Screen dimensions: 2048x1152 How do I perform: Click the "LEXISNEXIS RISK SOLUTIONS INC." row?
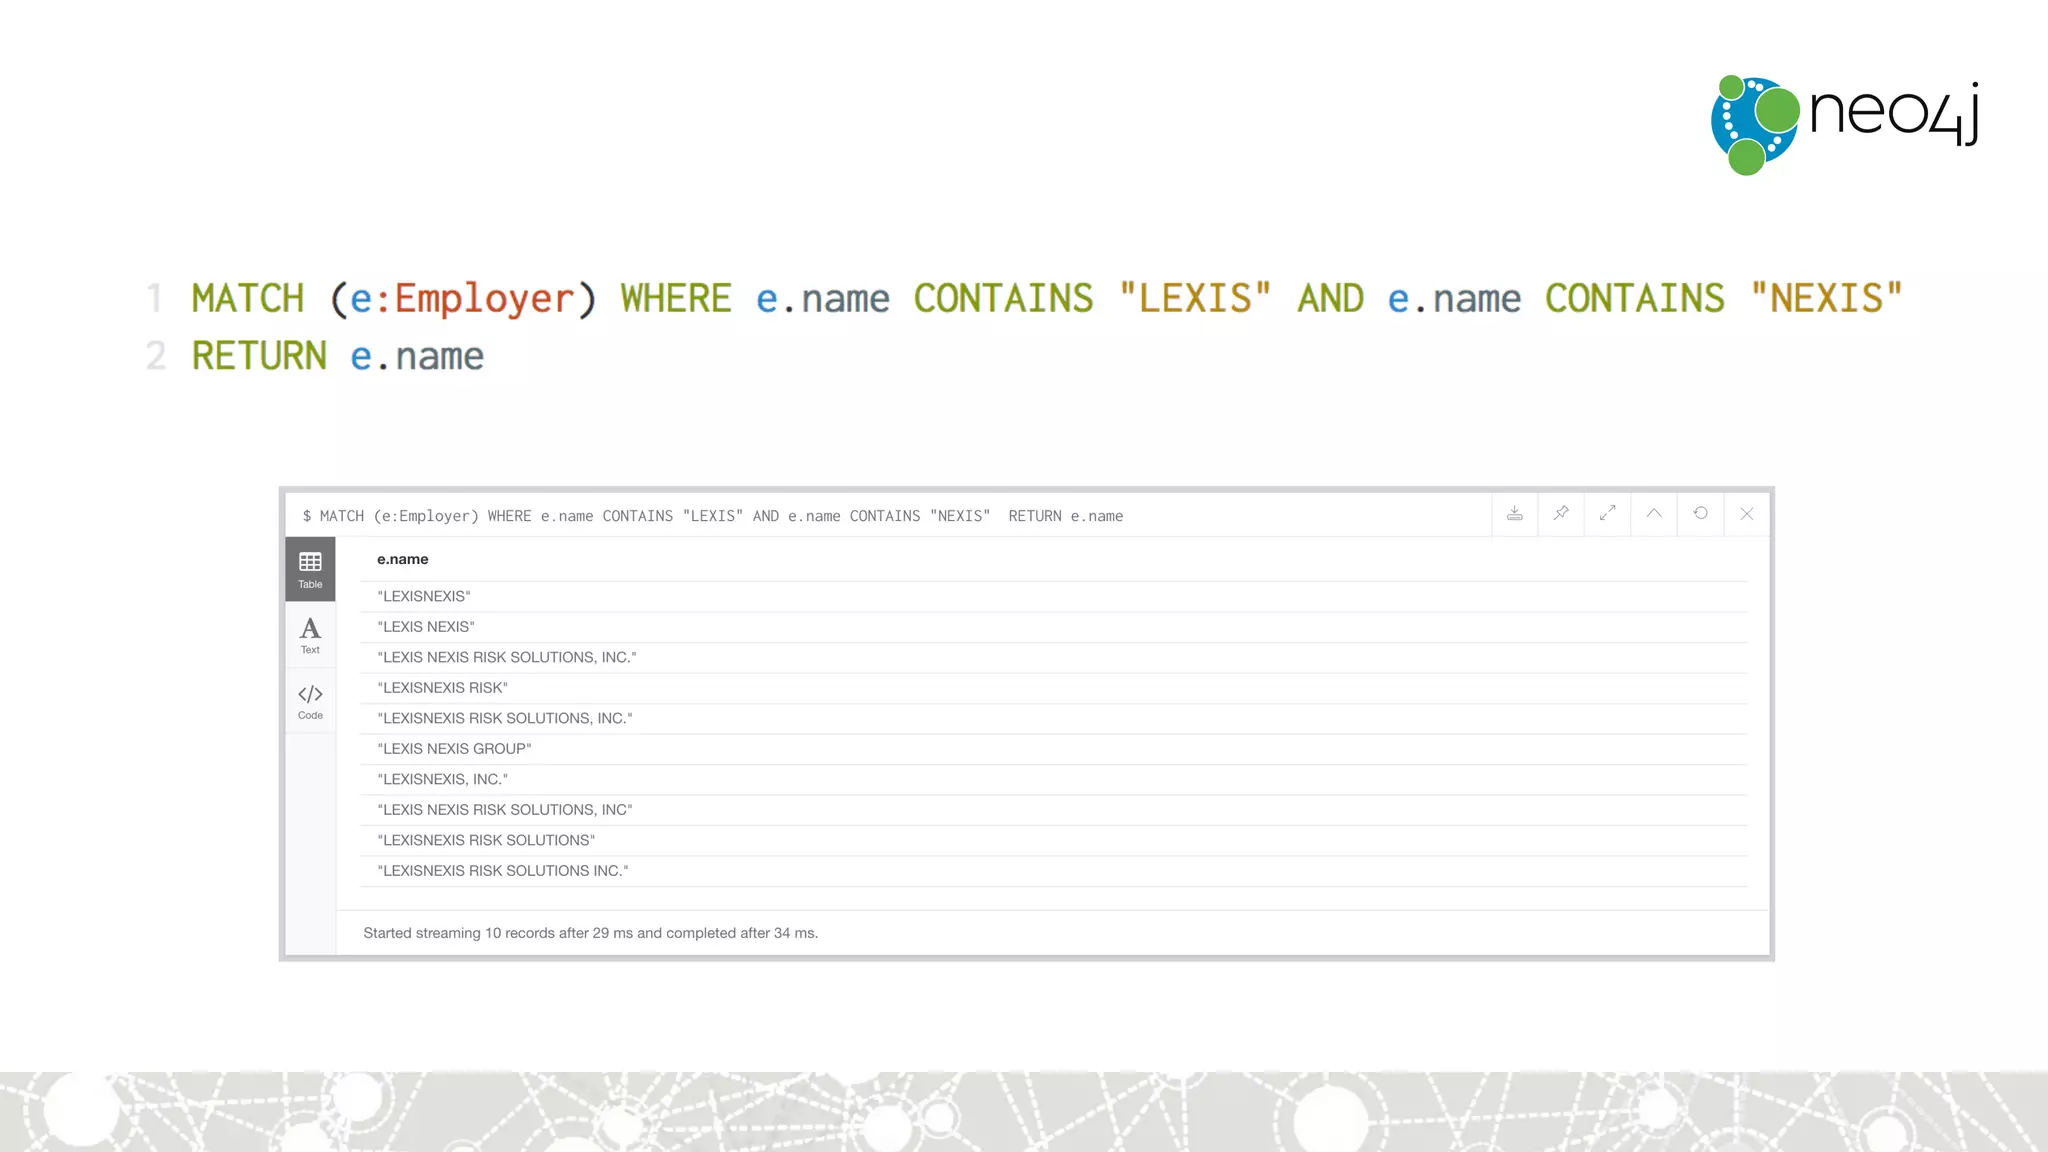(502, 871)
